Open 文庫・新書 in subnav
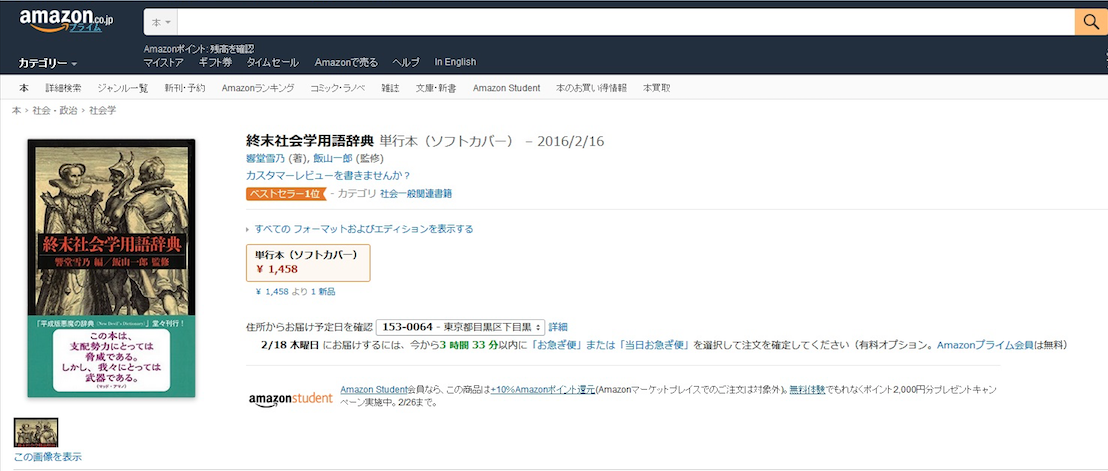 435,88
